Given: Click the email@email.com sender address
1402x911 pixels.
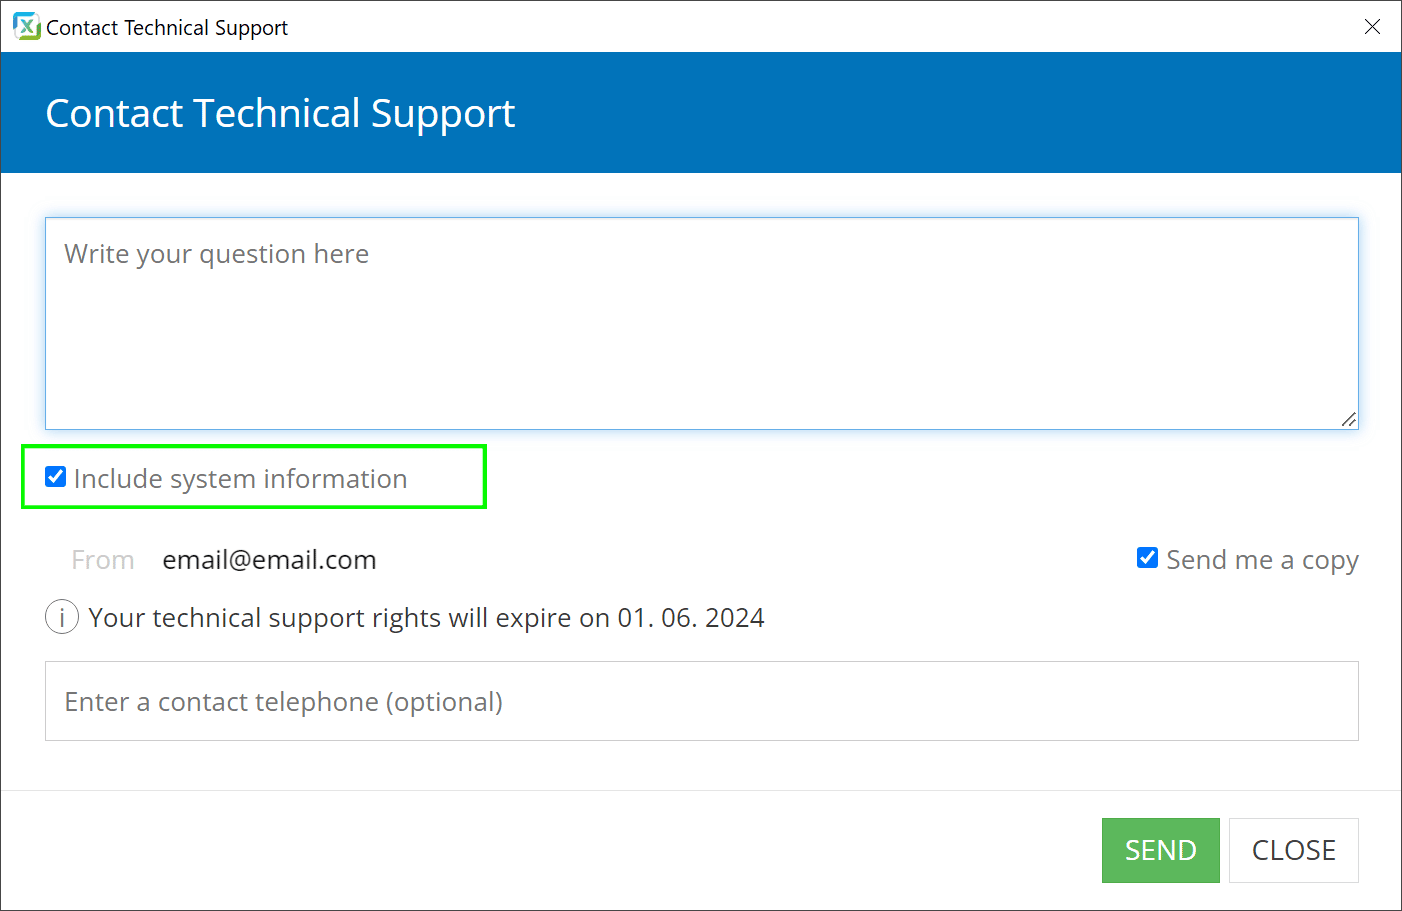Looking at the screenshot, I should 269,560.
